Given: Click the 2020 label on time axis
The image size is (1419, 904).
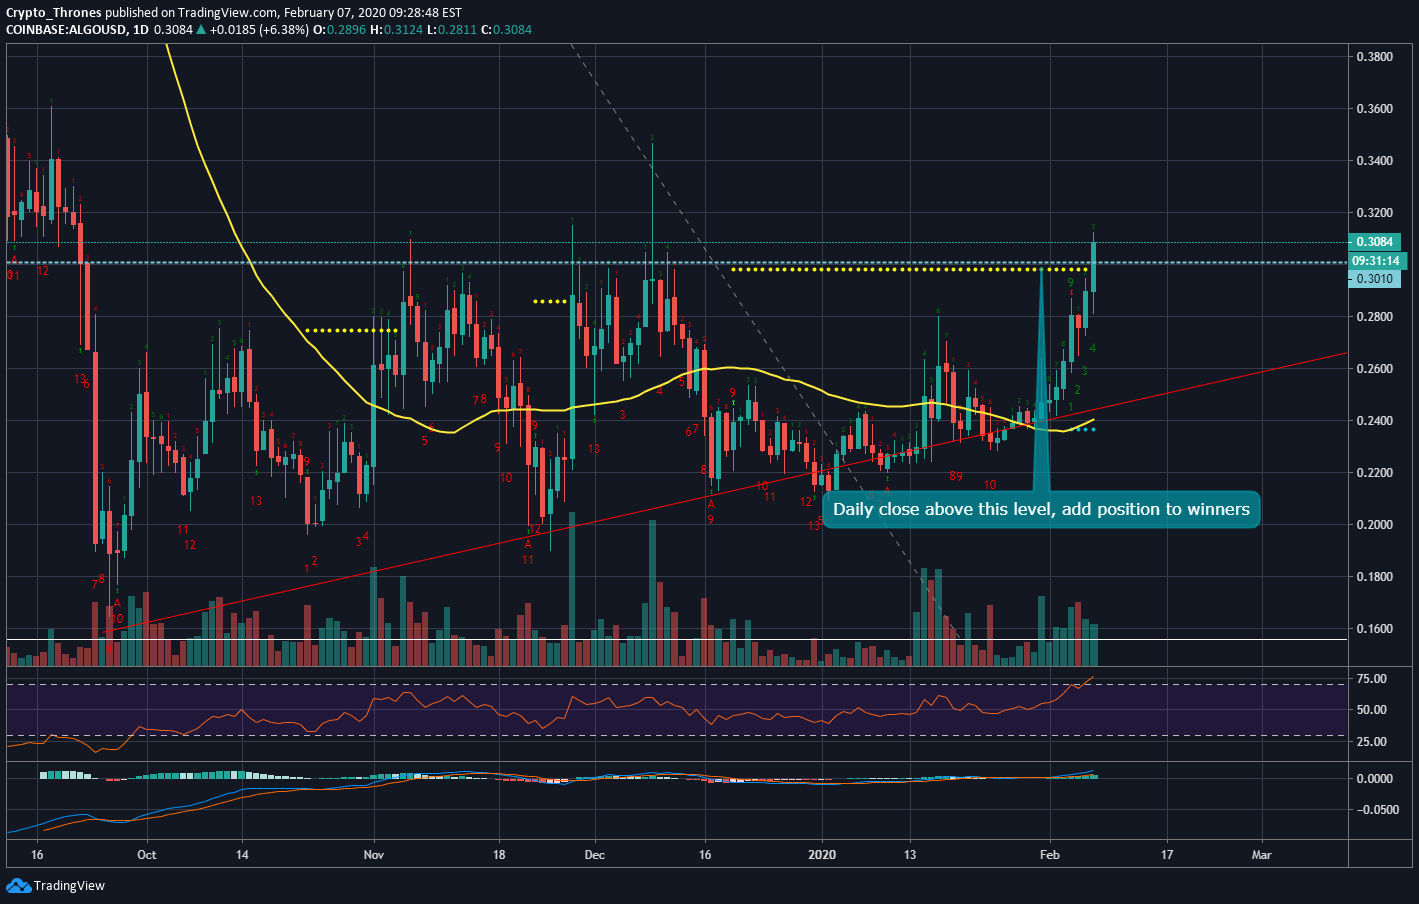Looking at the screenshot, I should click(822, 855).
